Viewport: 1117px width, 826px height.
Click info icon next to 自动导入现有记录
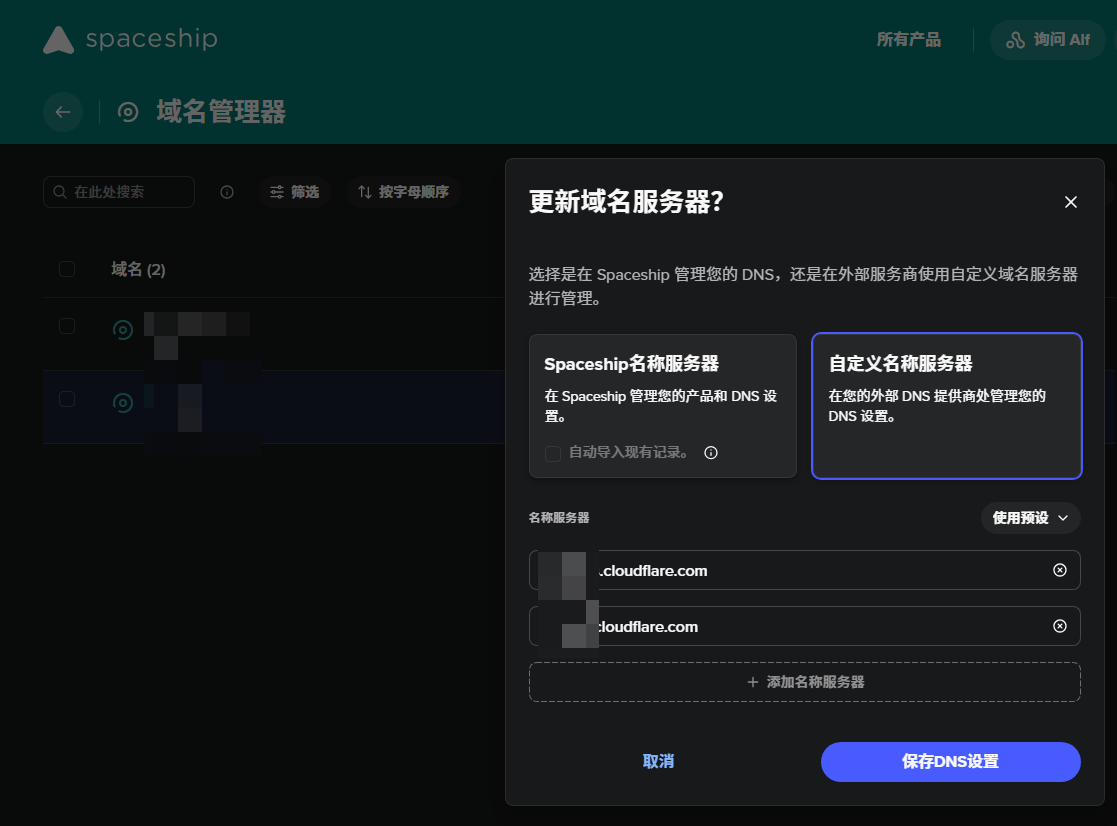pyautogui.click(x=711, y=453)
